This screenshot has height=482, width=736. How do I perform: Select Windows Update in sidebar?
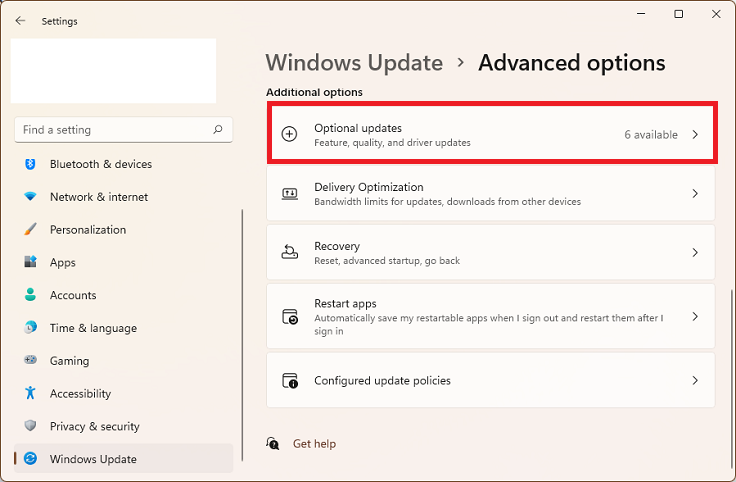(123, 459)
